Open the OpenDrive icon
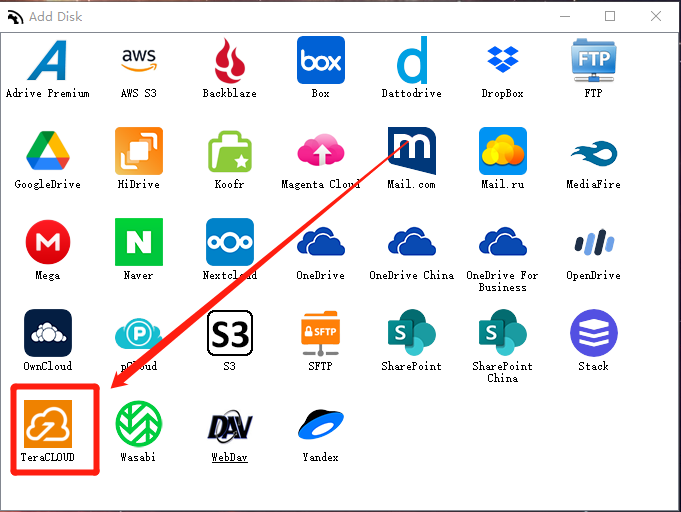Viewport: 681px width, 512px height. tap(593, 242)
